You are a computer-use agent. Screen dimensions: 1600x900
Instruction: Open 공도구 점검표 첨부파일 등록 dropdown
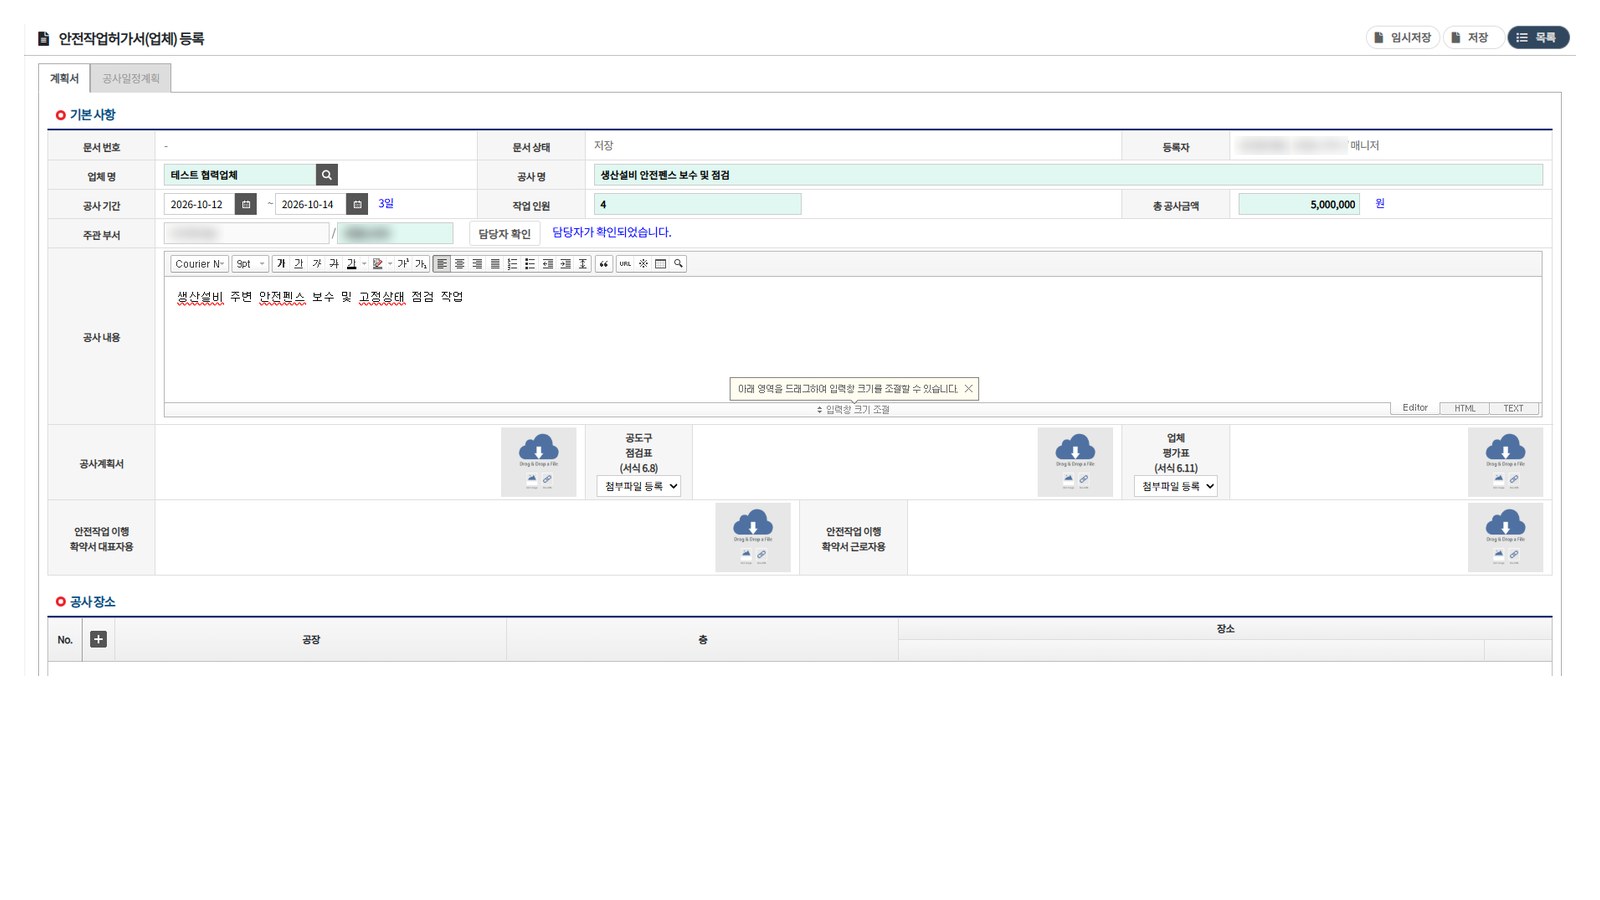pyautogui.click(x=639, y=486)
